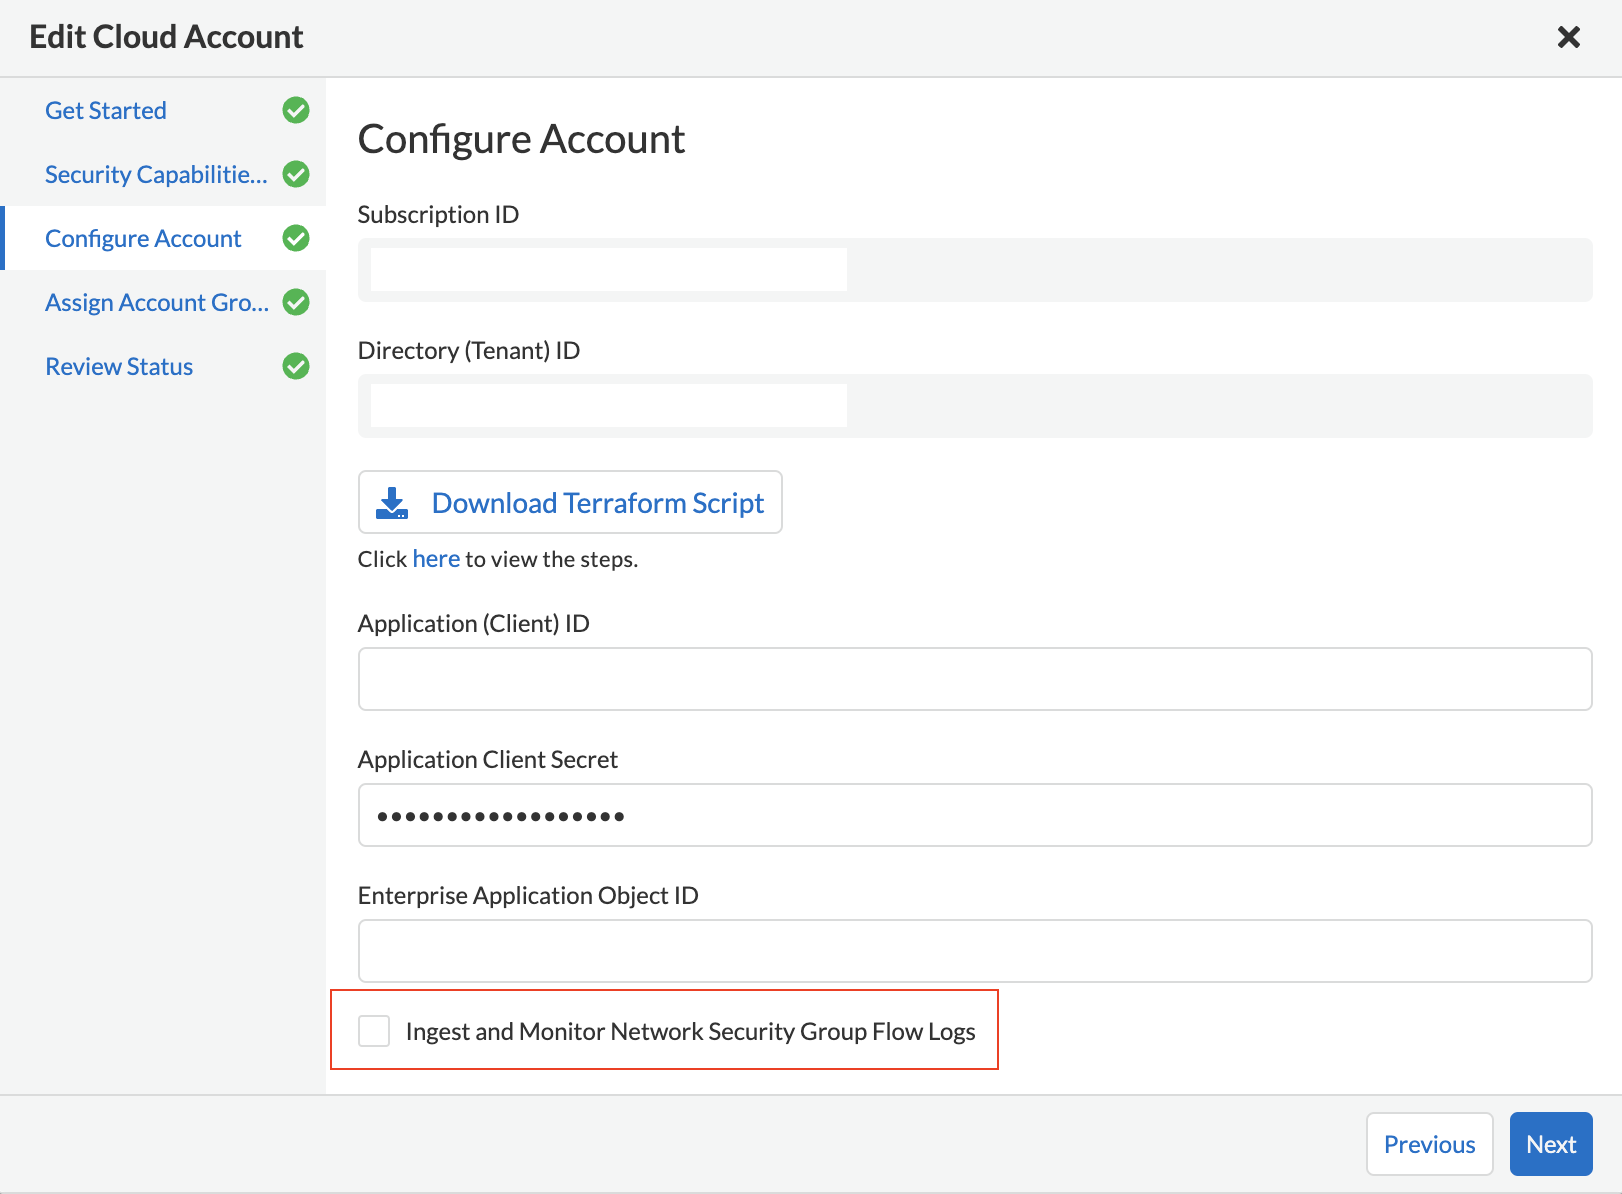Click the download icon on Terraform button
The height and width of the screenshot is (1194, 1622).
[x=392, y=503]
